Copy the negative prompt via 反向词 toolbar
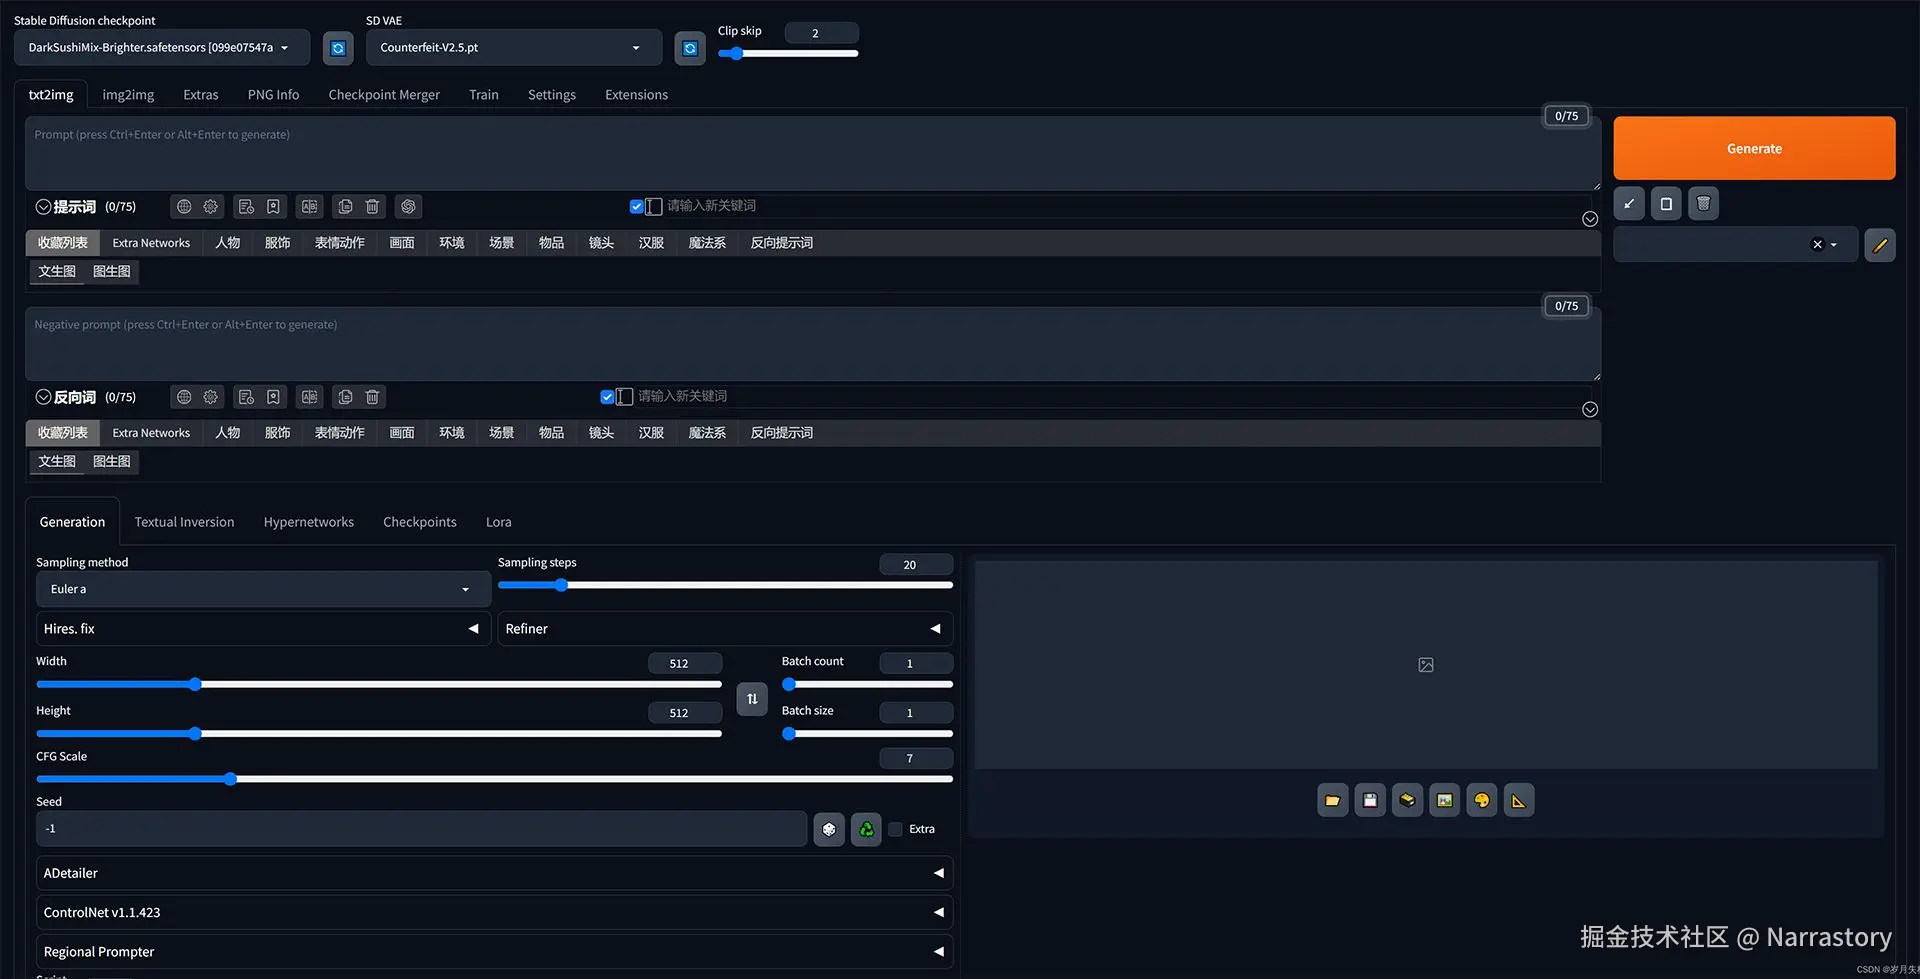This screenshot has width=1920, height=979. tap(345, 397)
